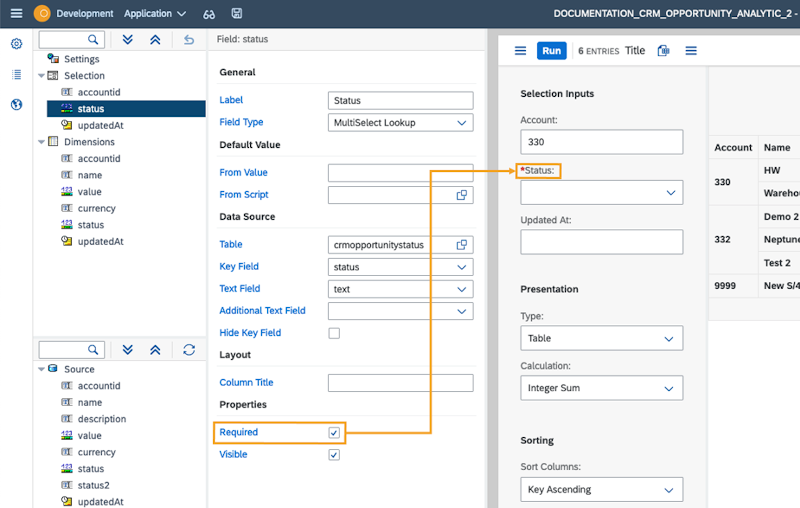This screenshot has height=508, width=800.
Task: Click the globe icon in left sidebar
Action: coord(16,105)
